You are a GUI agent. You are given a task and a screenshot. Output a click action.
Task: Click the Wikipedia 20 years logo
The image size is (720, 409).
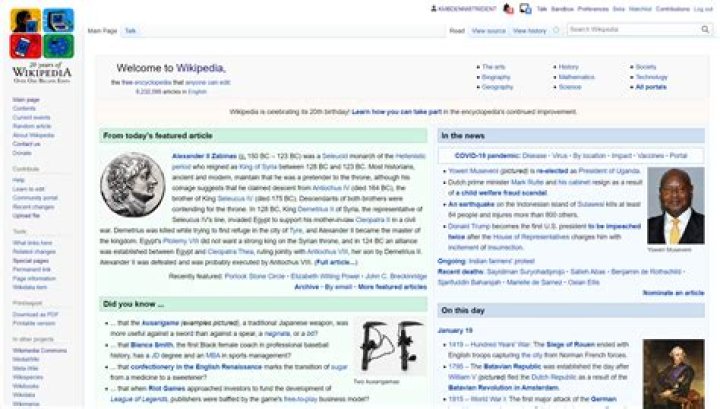42,46
